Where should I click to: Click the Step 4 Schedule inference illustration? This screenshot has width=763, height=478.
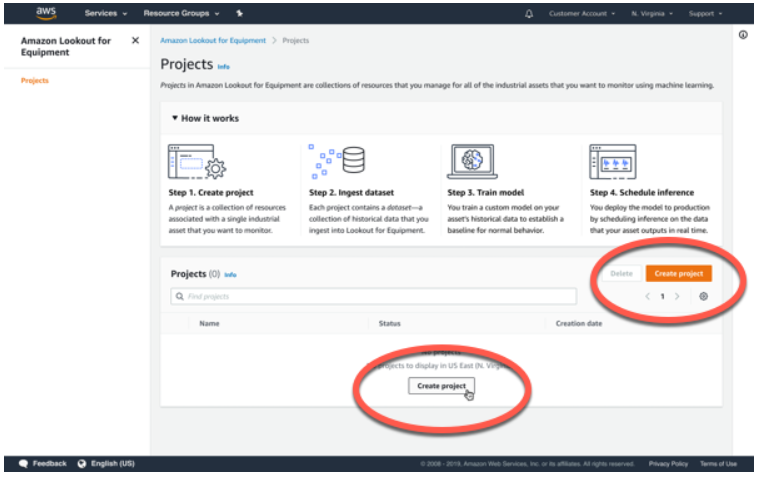click(613, 162)
